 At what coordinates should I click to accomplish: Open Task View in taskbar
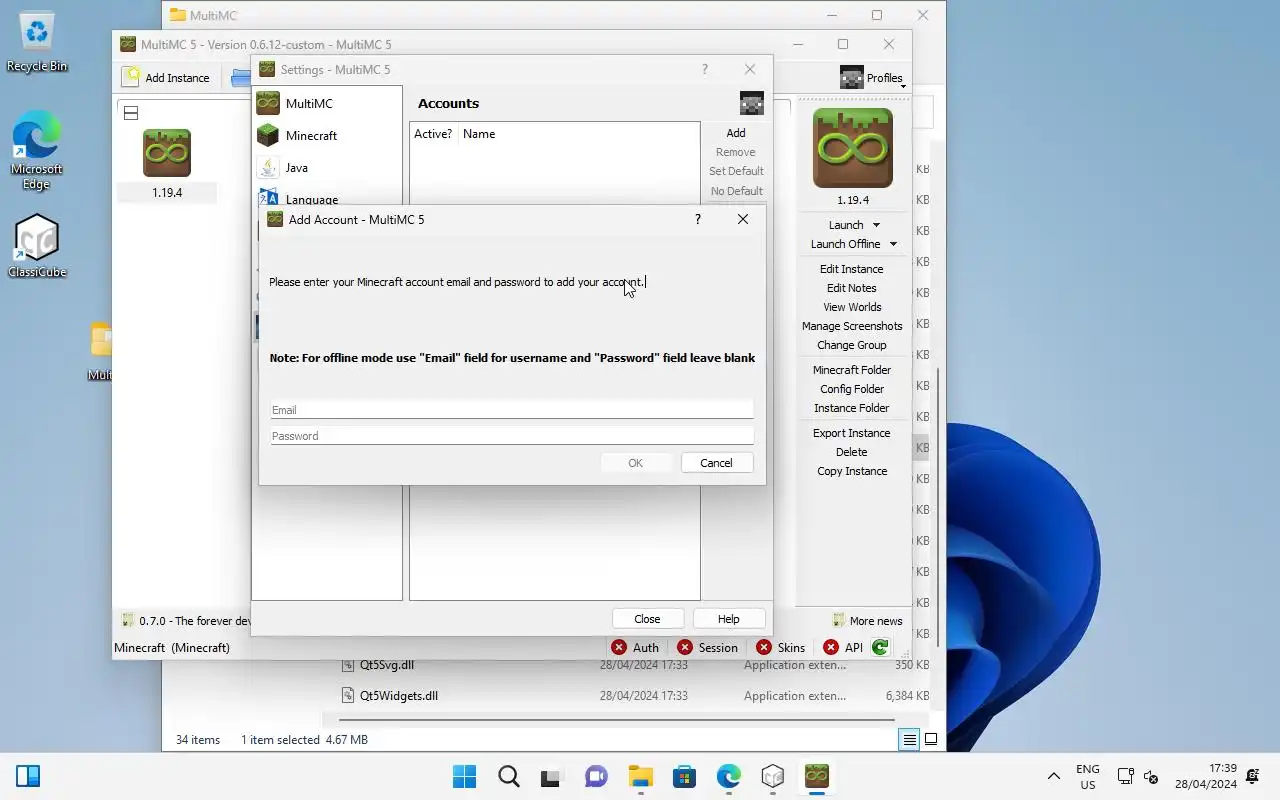click(x=552, y=776)
